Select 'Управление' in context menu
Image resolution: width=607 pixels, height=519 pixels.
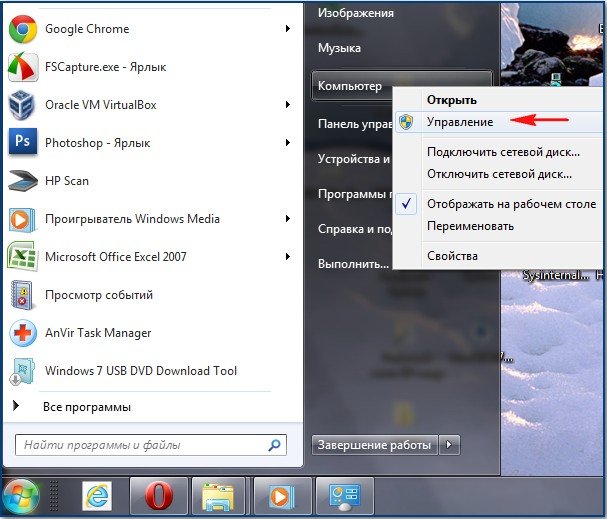pos(459,121)
